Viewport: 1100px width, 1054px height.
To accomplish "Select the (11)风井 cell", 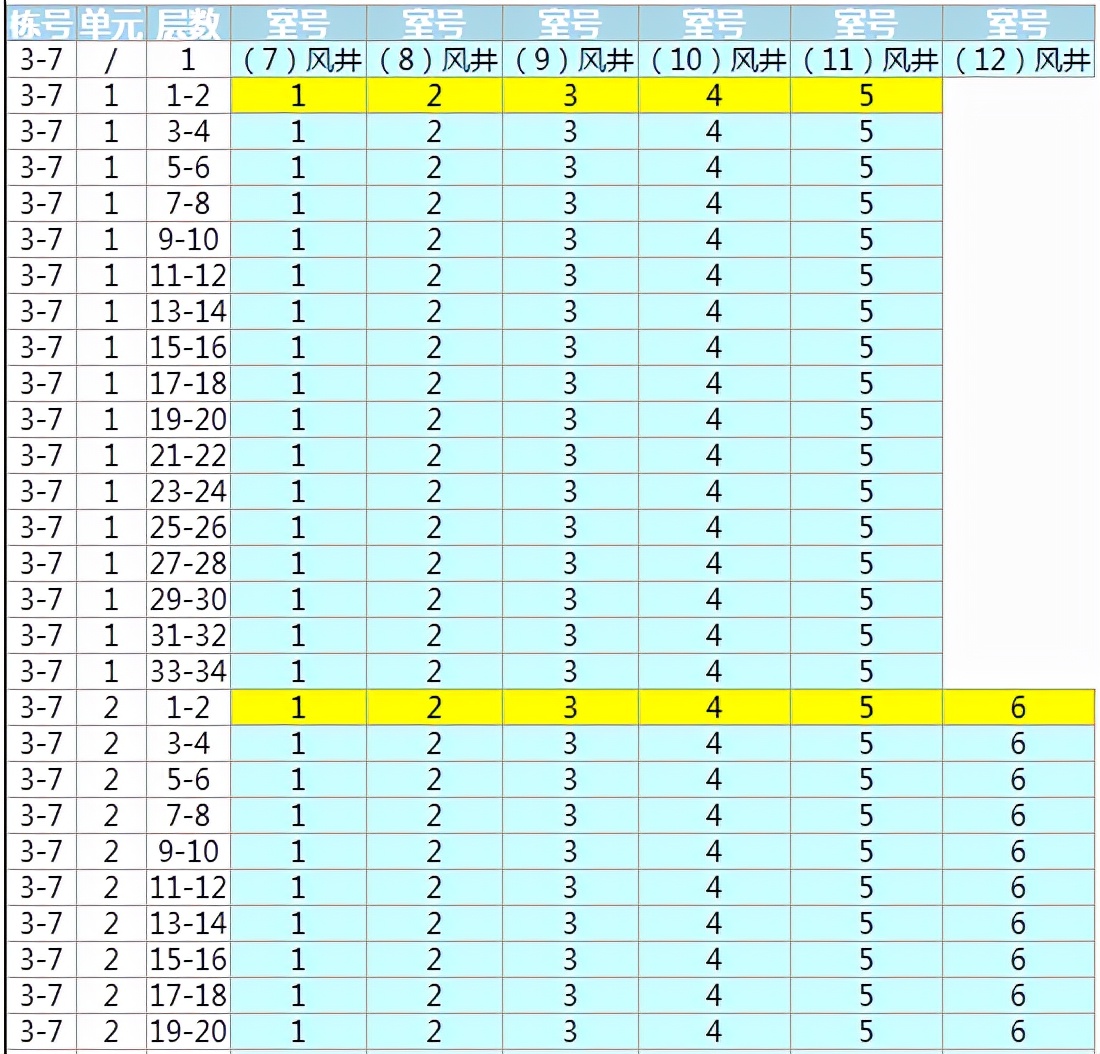I will coord(866,60).
